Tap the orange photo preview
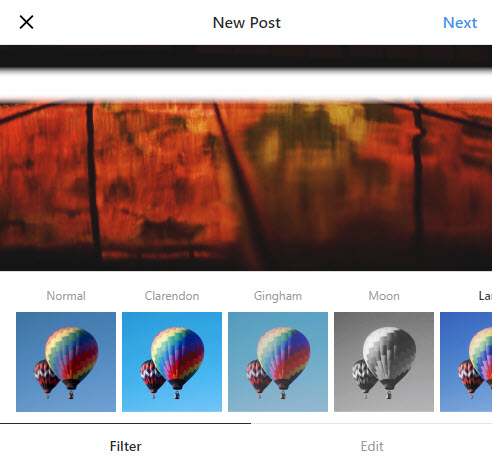Screen dimensions: 492x465 pyautogui.click(x=246, y=158)
